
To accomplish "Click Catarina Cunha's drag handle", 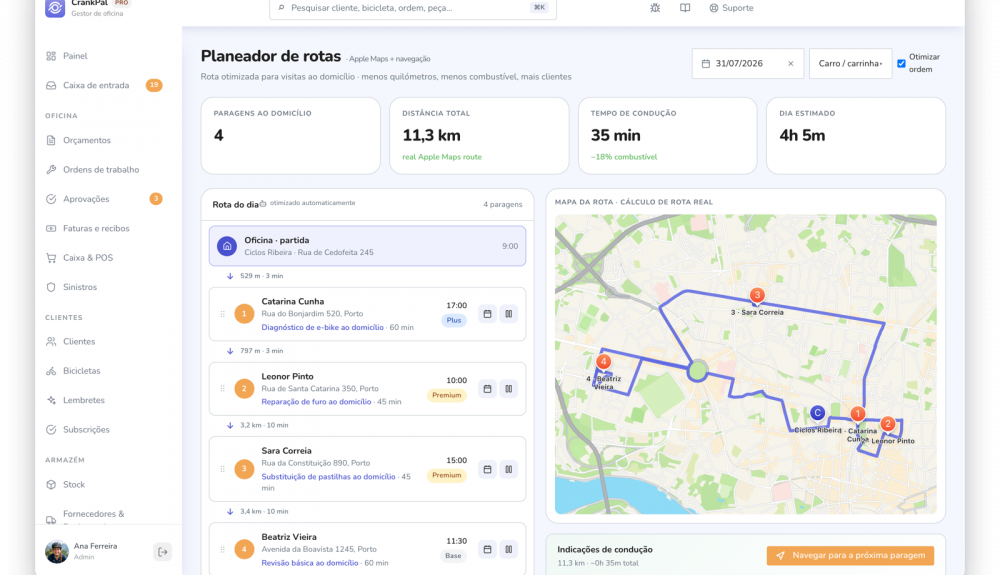I will [223, 314].
